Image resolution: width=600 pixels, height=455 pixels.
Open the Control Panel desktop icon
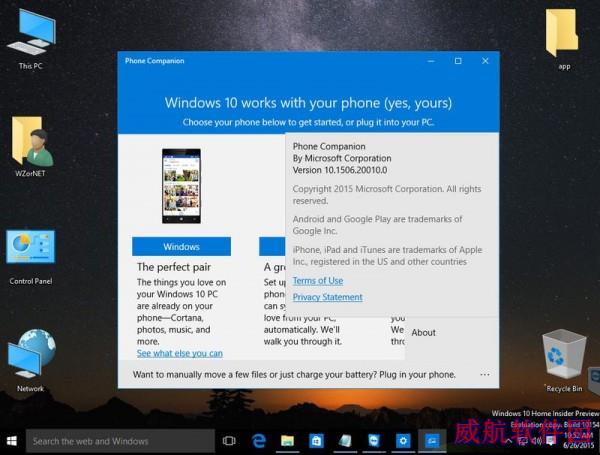point(31,257)
